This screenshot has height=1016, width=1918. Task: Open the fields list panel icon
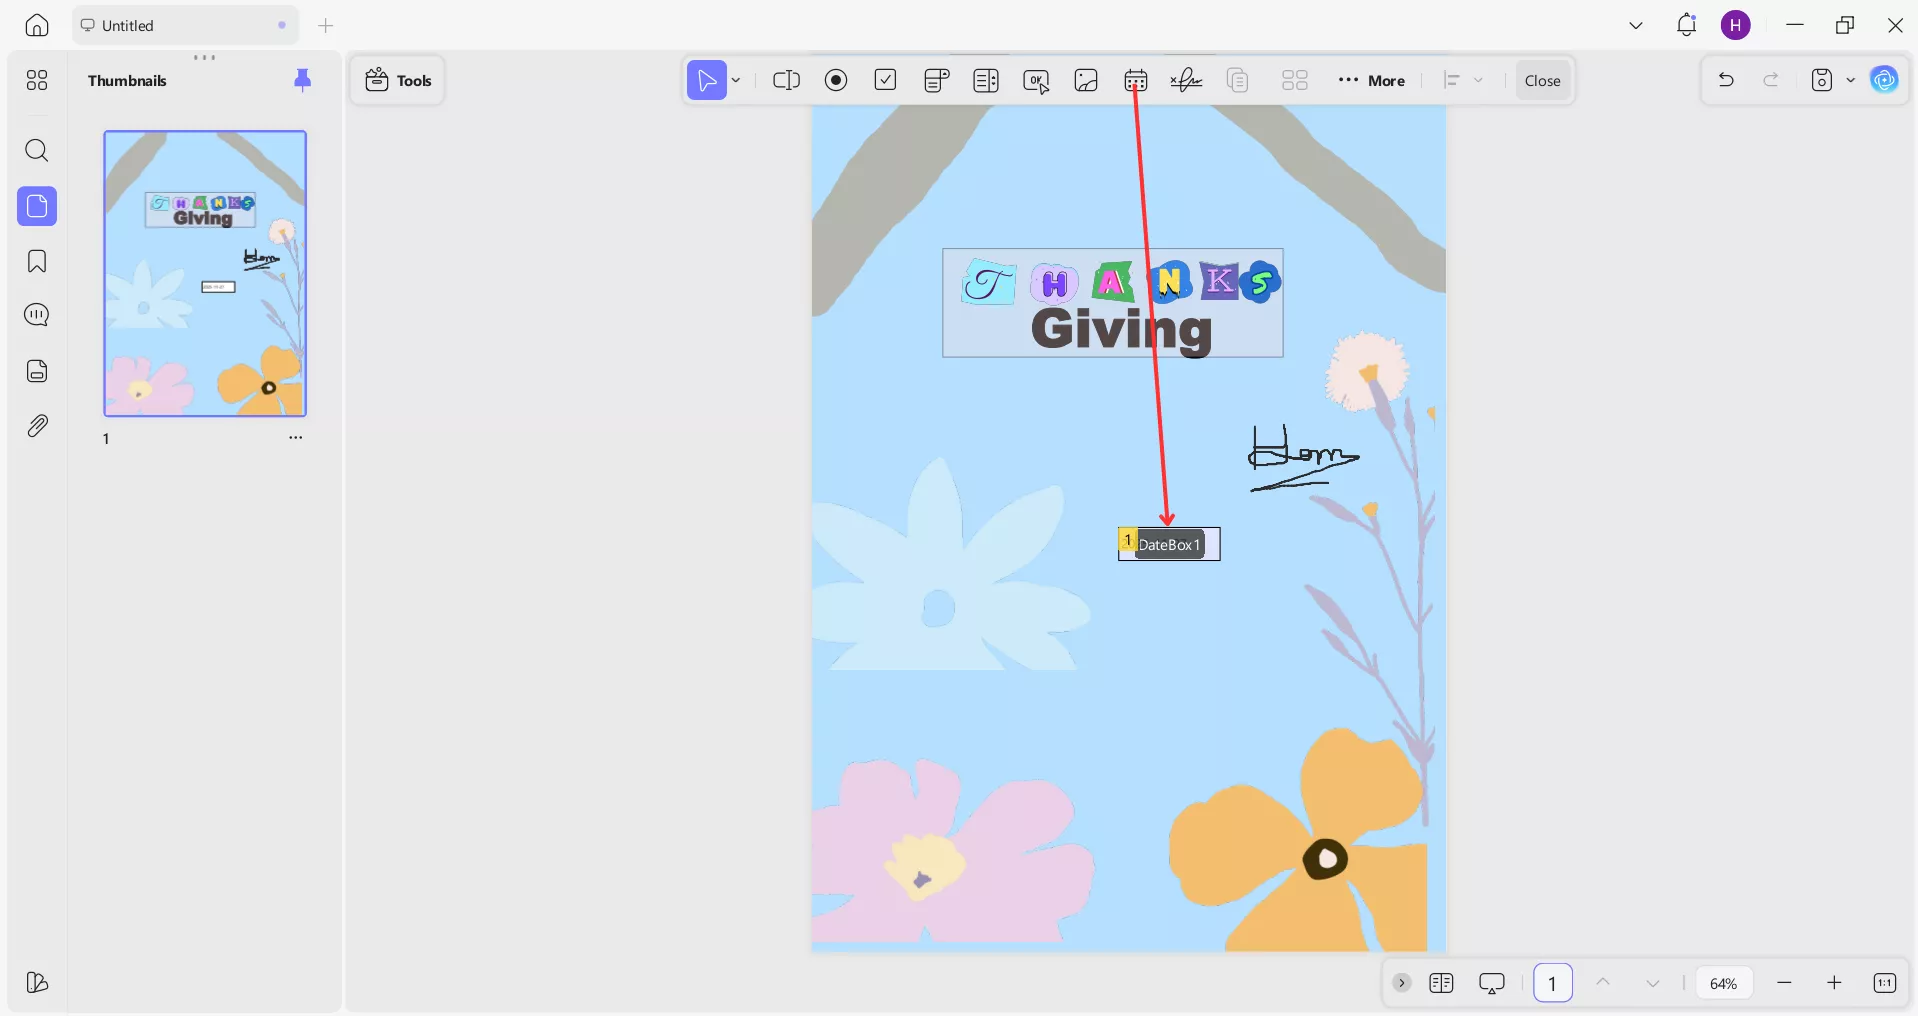click(x=37, y=371)
